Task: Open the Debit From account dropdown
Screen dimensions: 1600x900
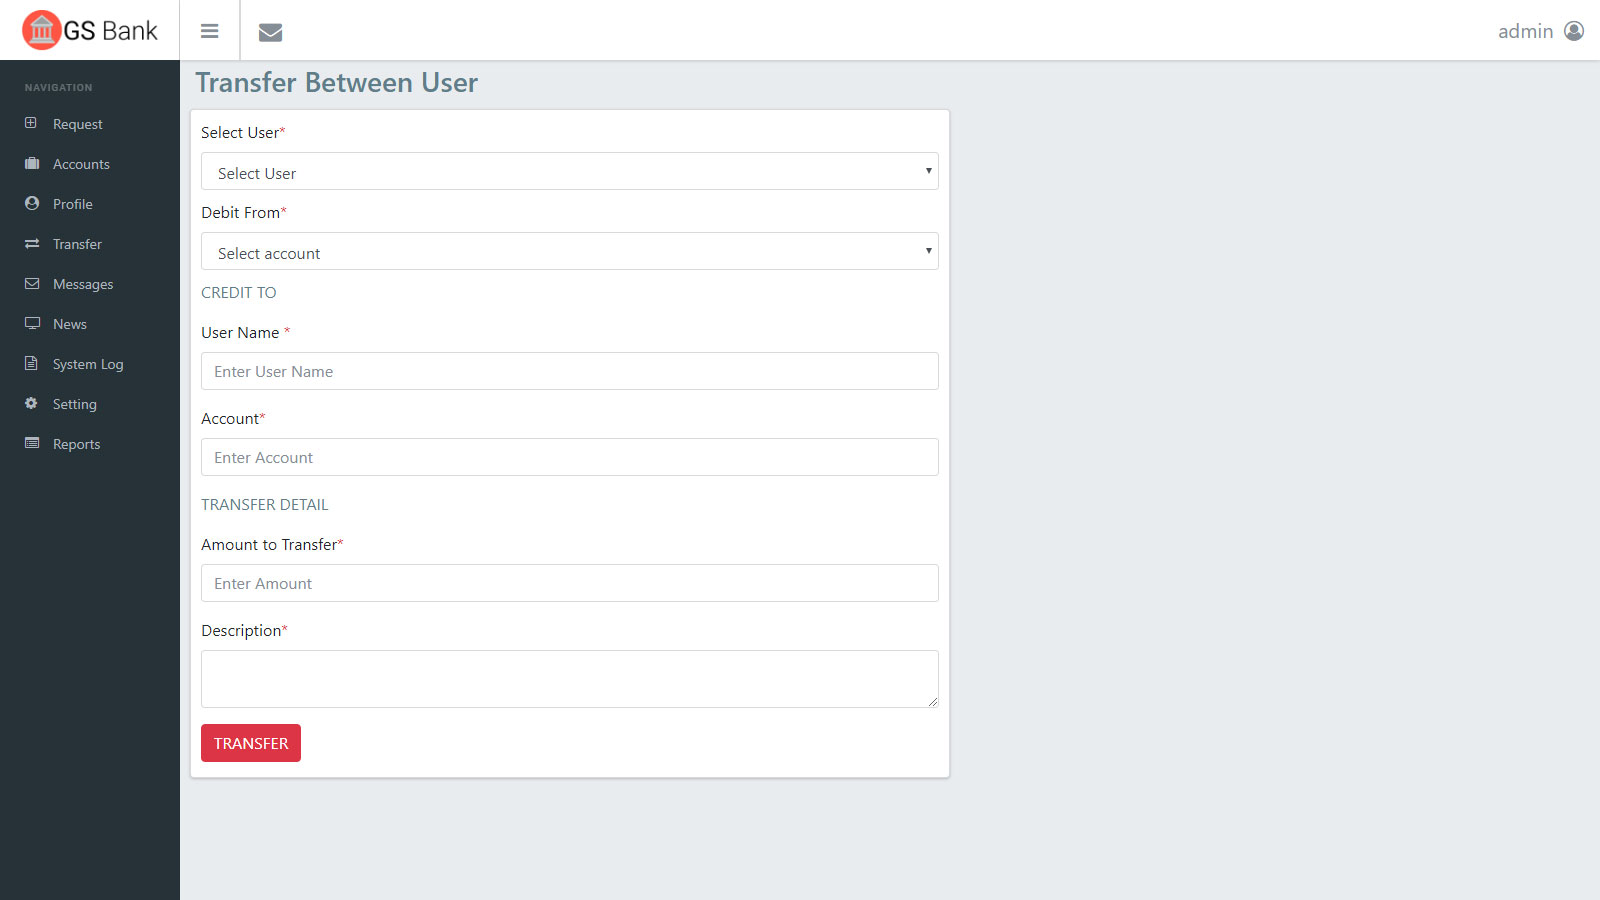Action: (x=569, y=252)
